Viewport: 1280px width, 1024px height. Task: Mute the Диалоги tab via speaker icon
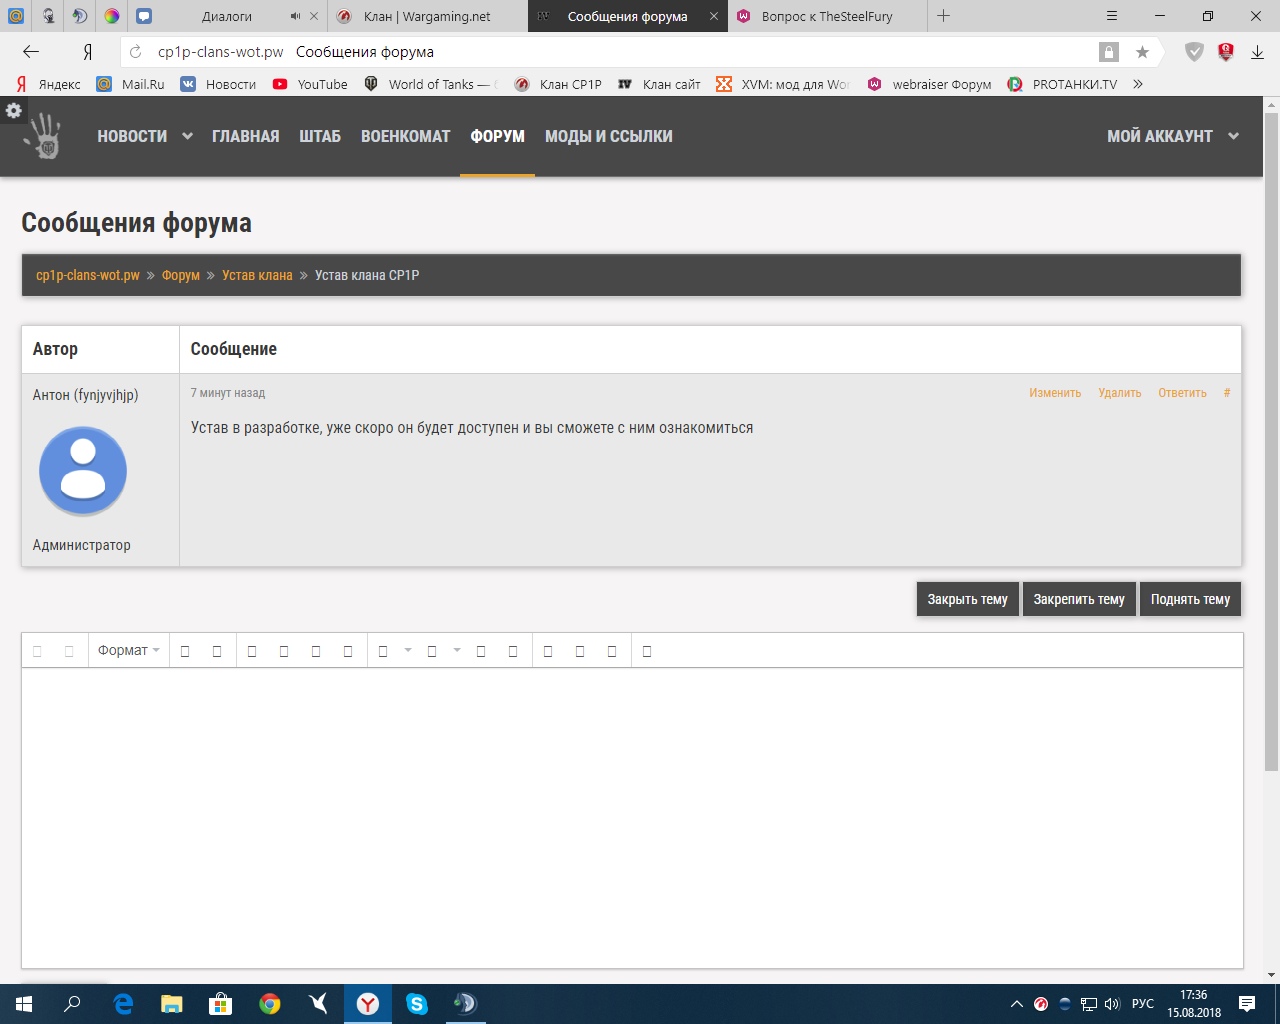pos(295,16)
